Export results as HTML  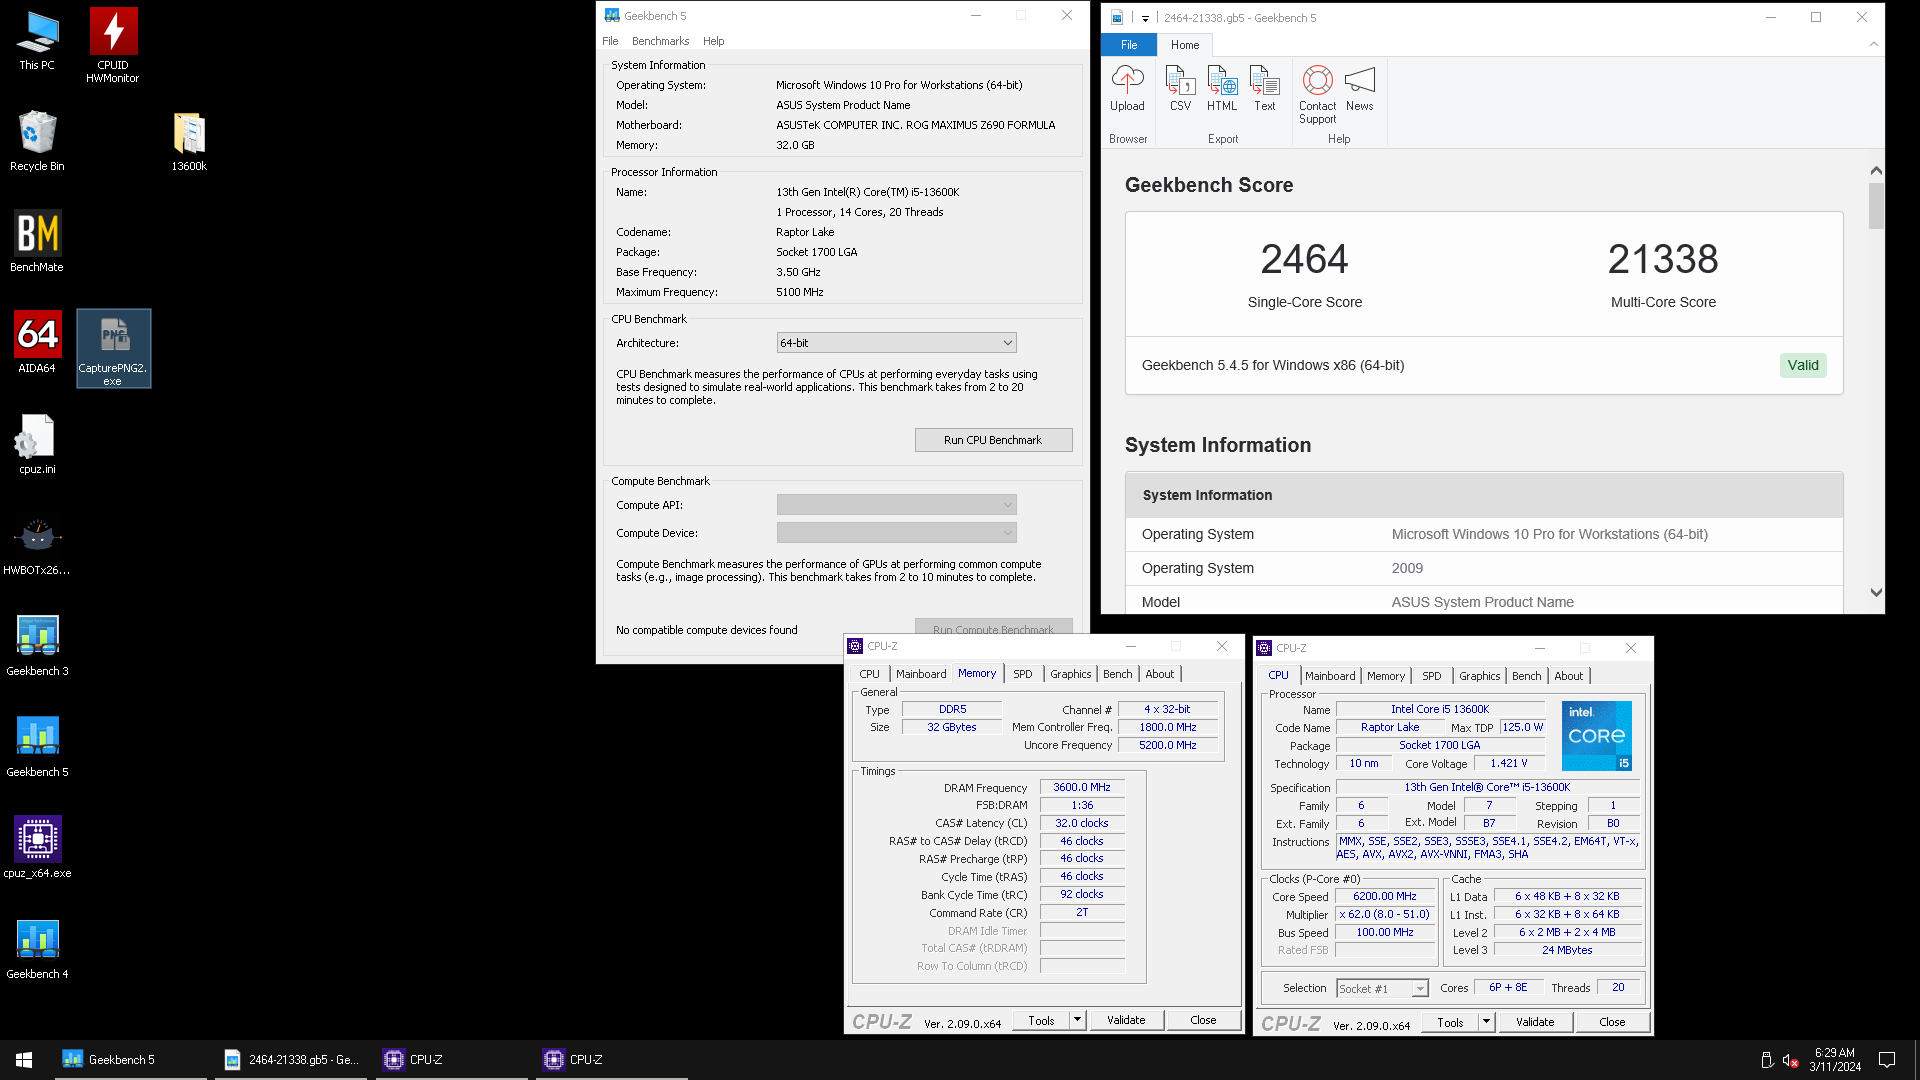[1222, 89]
